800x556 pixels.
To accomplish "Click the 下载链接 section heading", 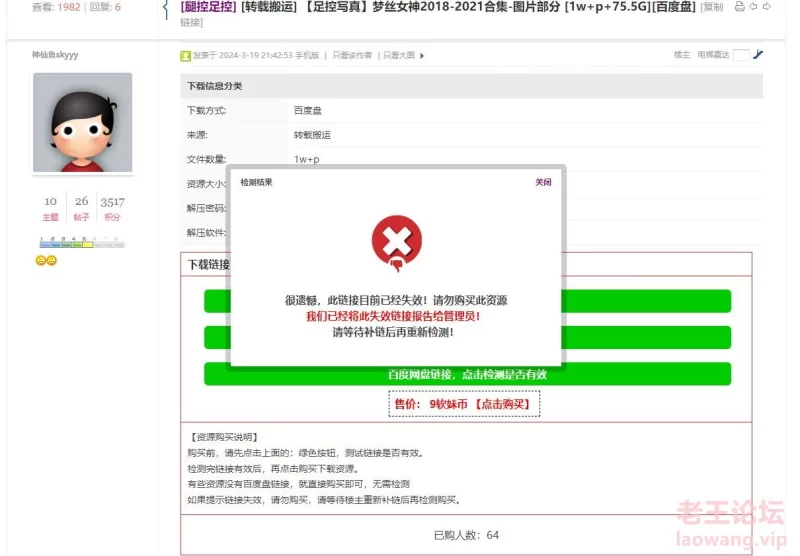I will pyautogui.click(x=209, y=264).
